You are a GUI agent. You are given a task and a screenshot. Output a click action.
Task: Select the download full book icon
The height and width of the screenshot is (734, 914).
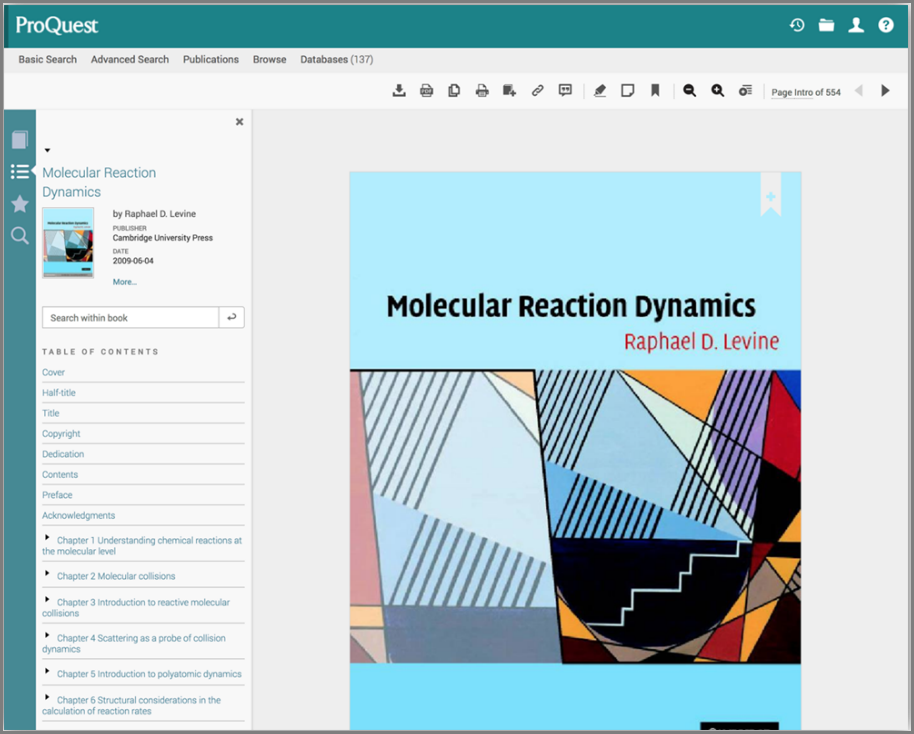click(x=399, y=90)
